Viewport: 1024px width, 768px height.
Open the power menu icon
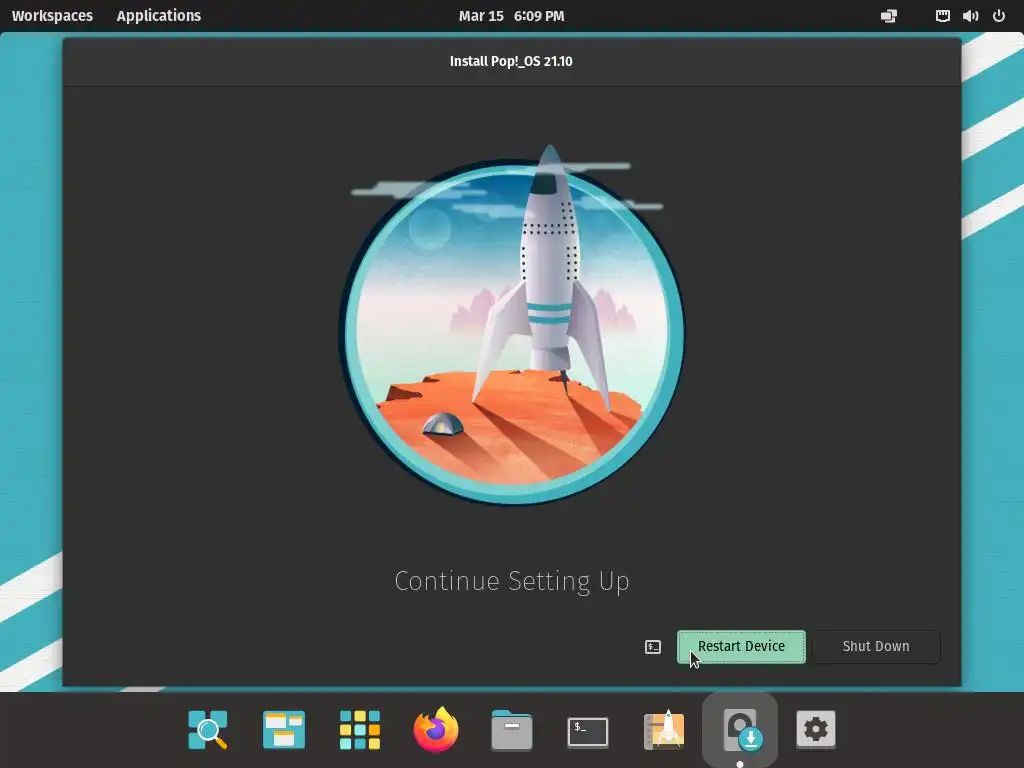point(999,16)
